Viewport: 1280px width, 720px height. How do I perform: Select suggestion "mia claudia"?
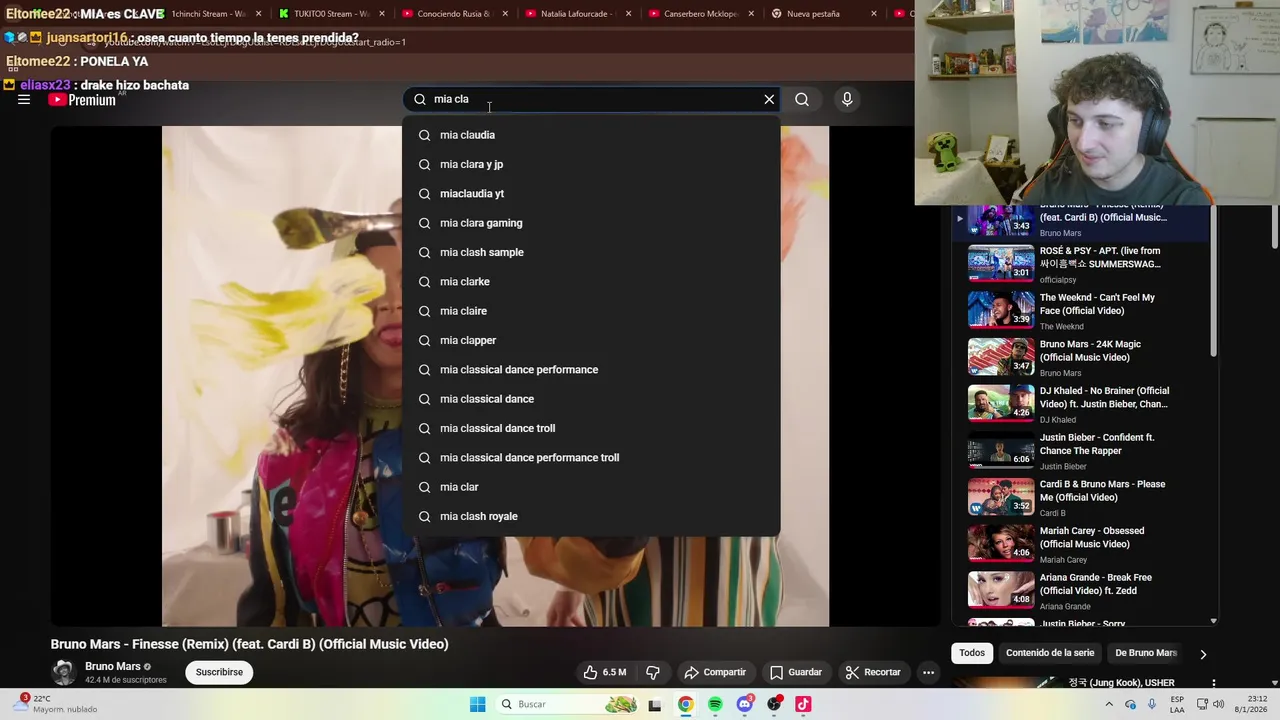pyautogui.click(x=591, y=135)
